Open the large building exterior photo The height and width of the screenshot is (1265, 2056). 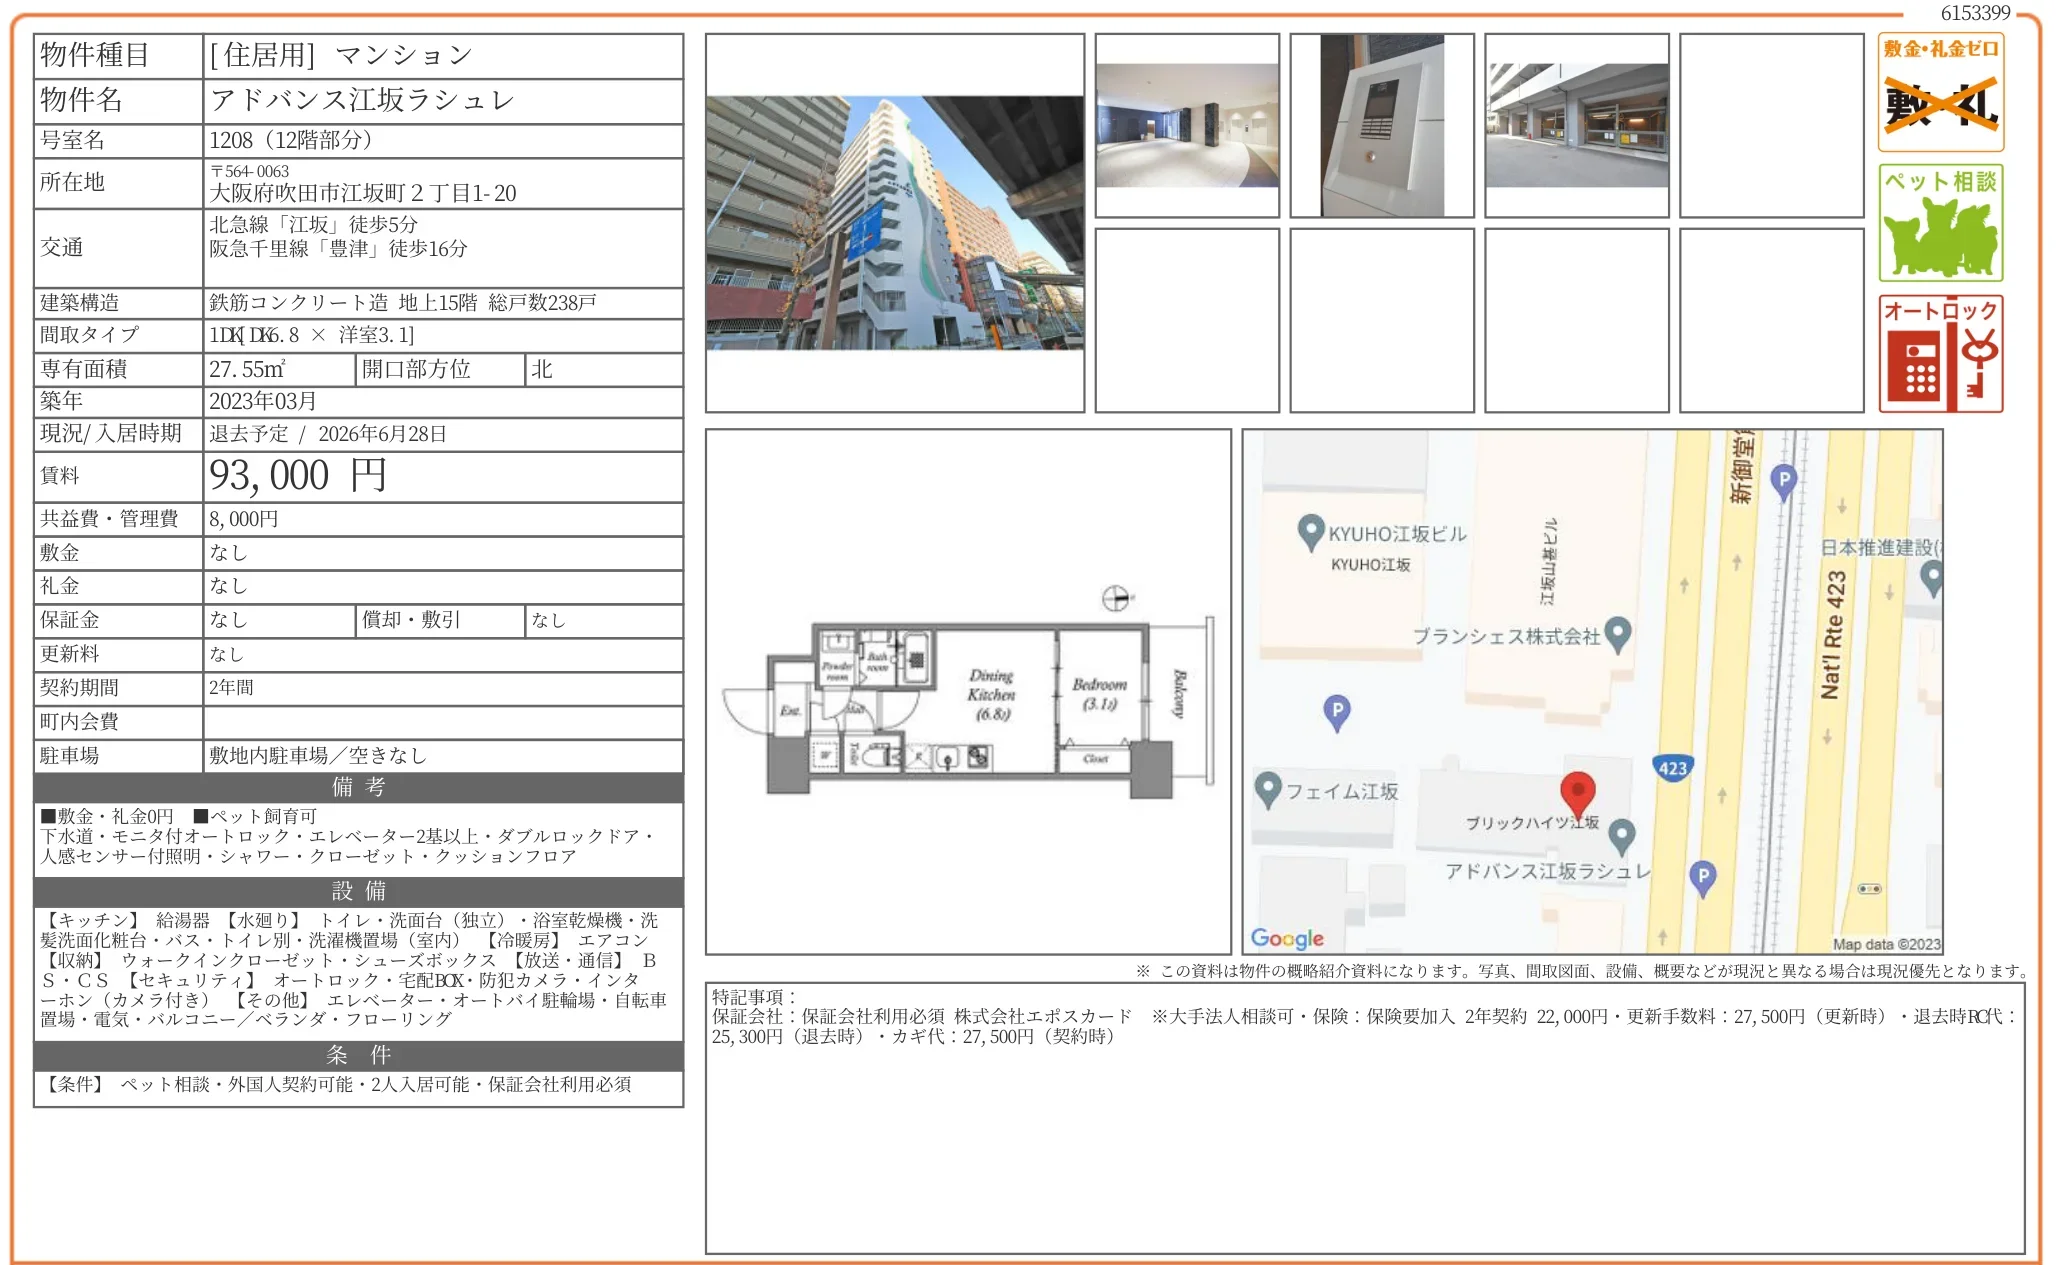(894, 223)
